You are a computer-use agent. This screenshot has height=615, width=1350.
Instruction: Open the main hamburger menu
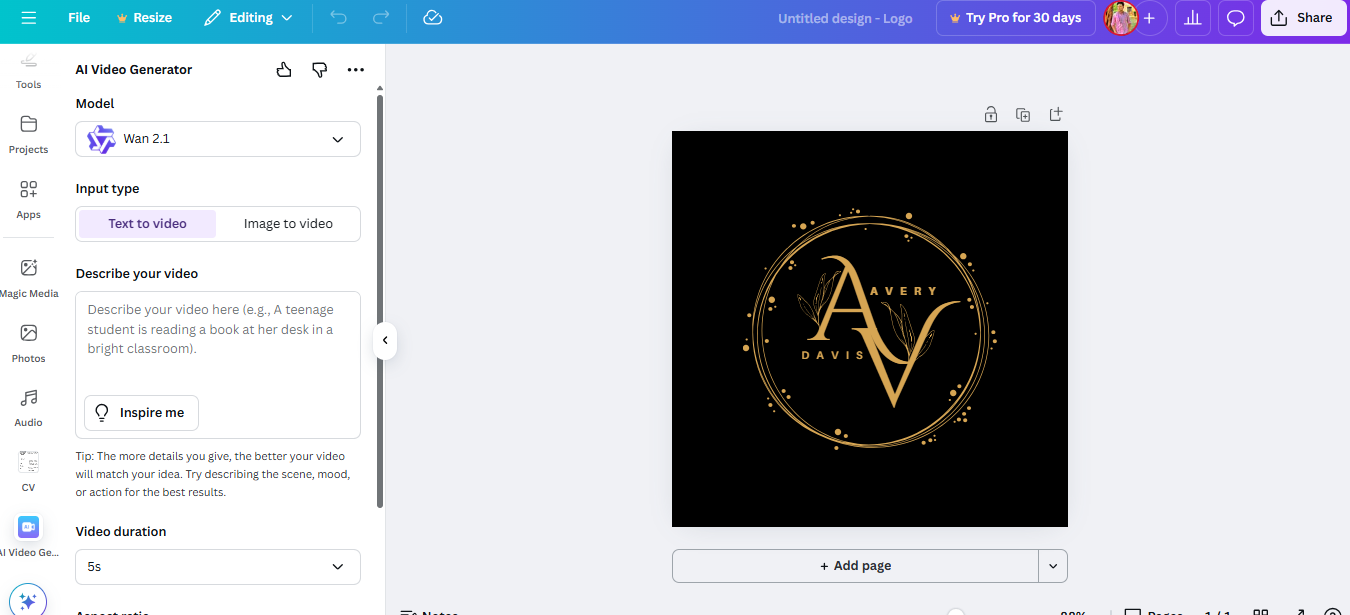pyautogui.click(x=28, y=17)
